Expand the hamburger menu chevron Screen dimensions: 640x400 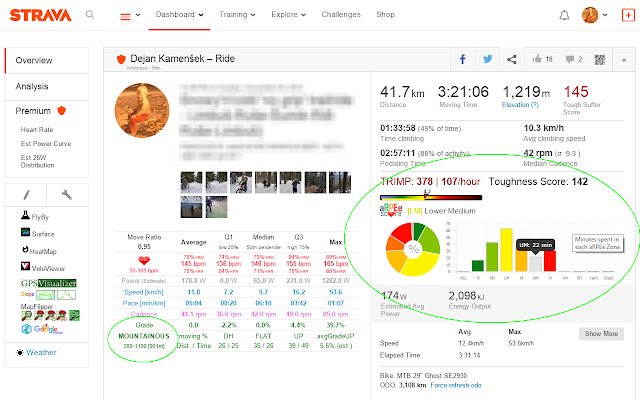point(138,15)
